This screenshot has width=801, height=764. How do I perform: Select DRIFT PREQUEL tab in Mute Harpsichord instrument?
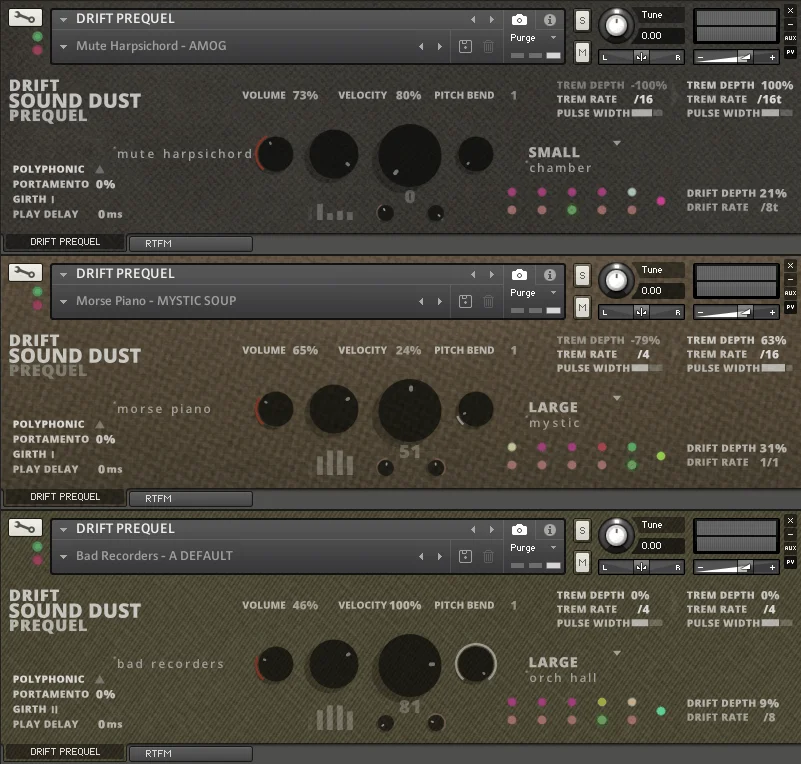(65, 242)
